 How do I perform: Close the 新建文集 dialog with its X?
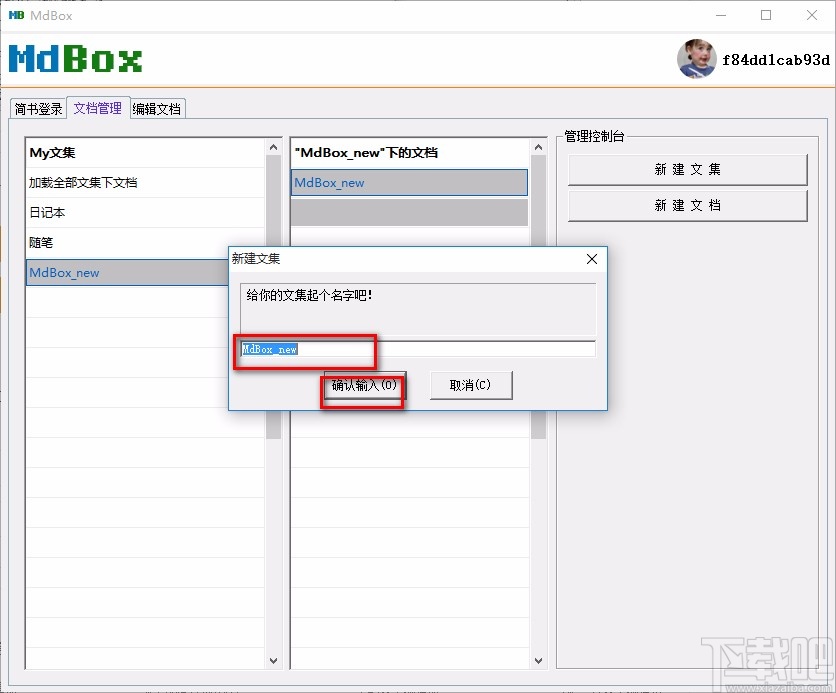(x=591, y=258)
